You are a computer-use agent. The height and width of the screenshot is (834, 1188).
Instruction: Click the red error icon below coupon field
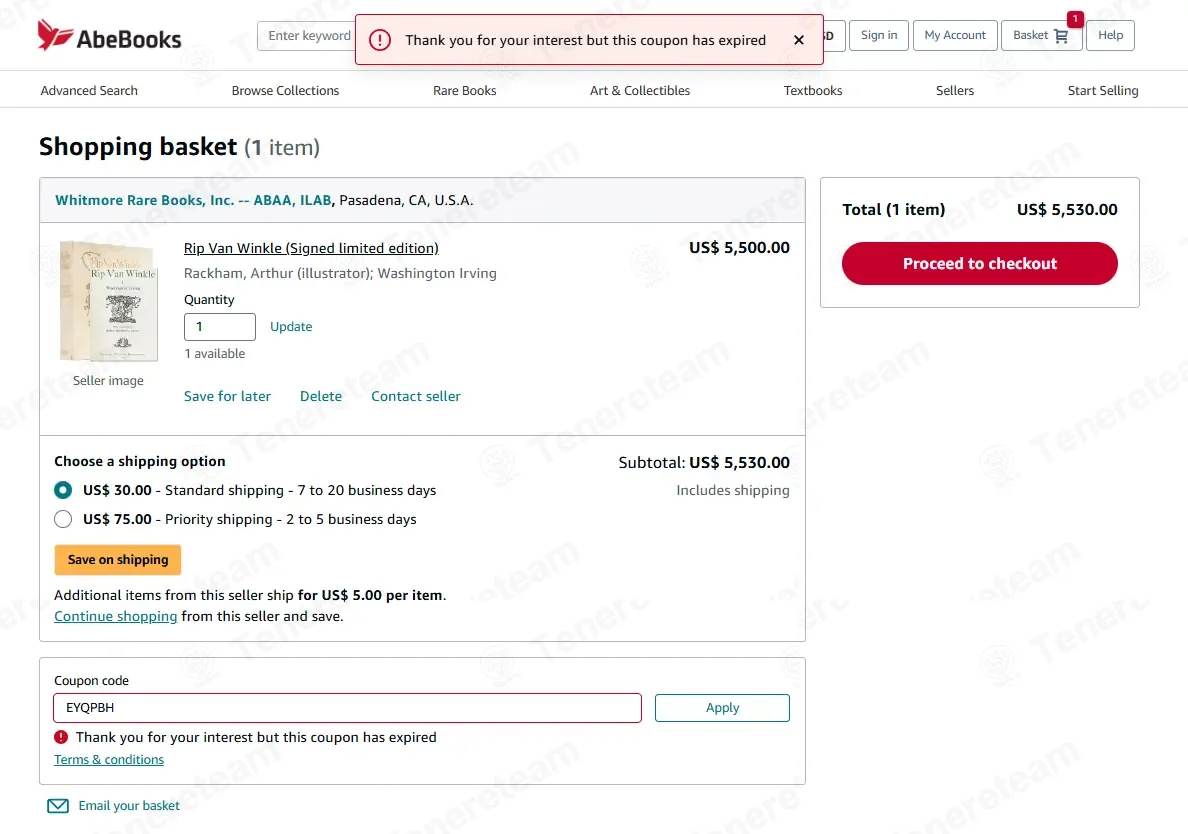point(61,737)
